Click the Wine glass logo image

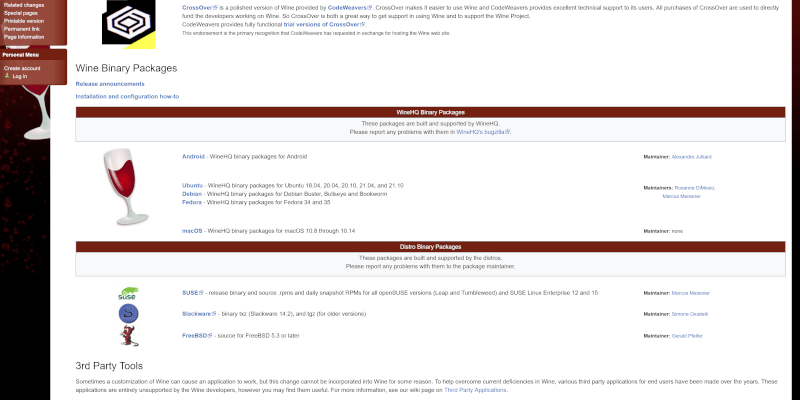[126, 187]
